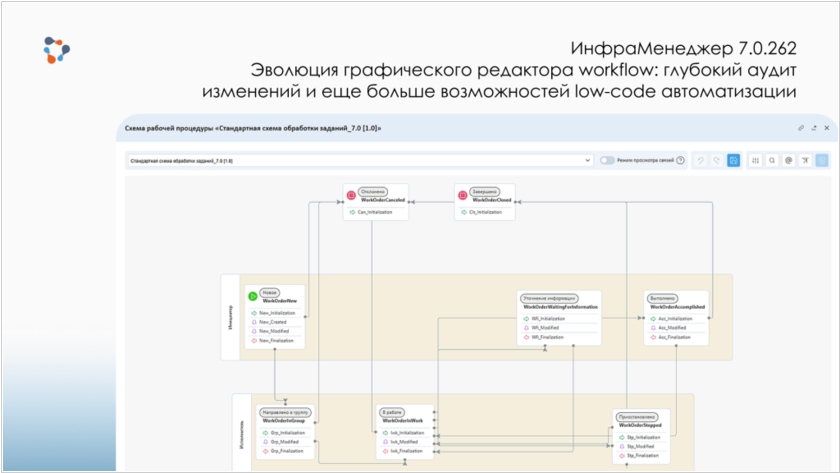Click the Iwk_Finalization row
Image resolution: width=840 pixels, height=473 pixels.
coord(405,451)
